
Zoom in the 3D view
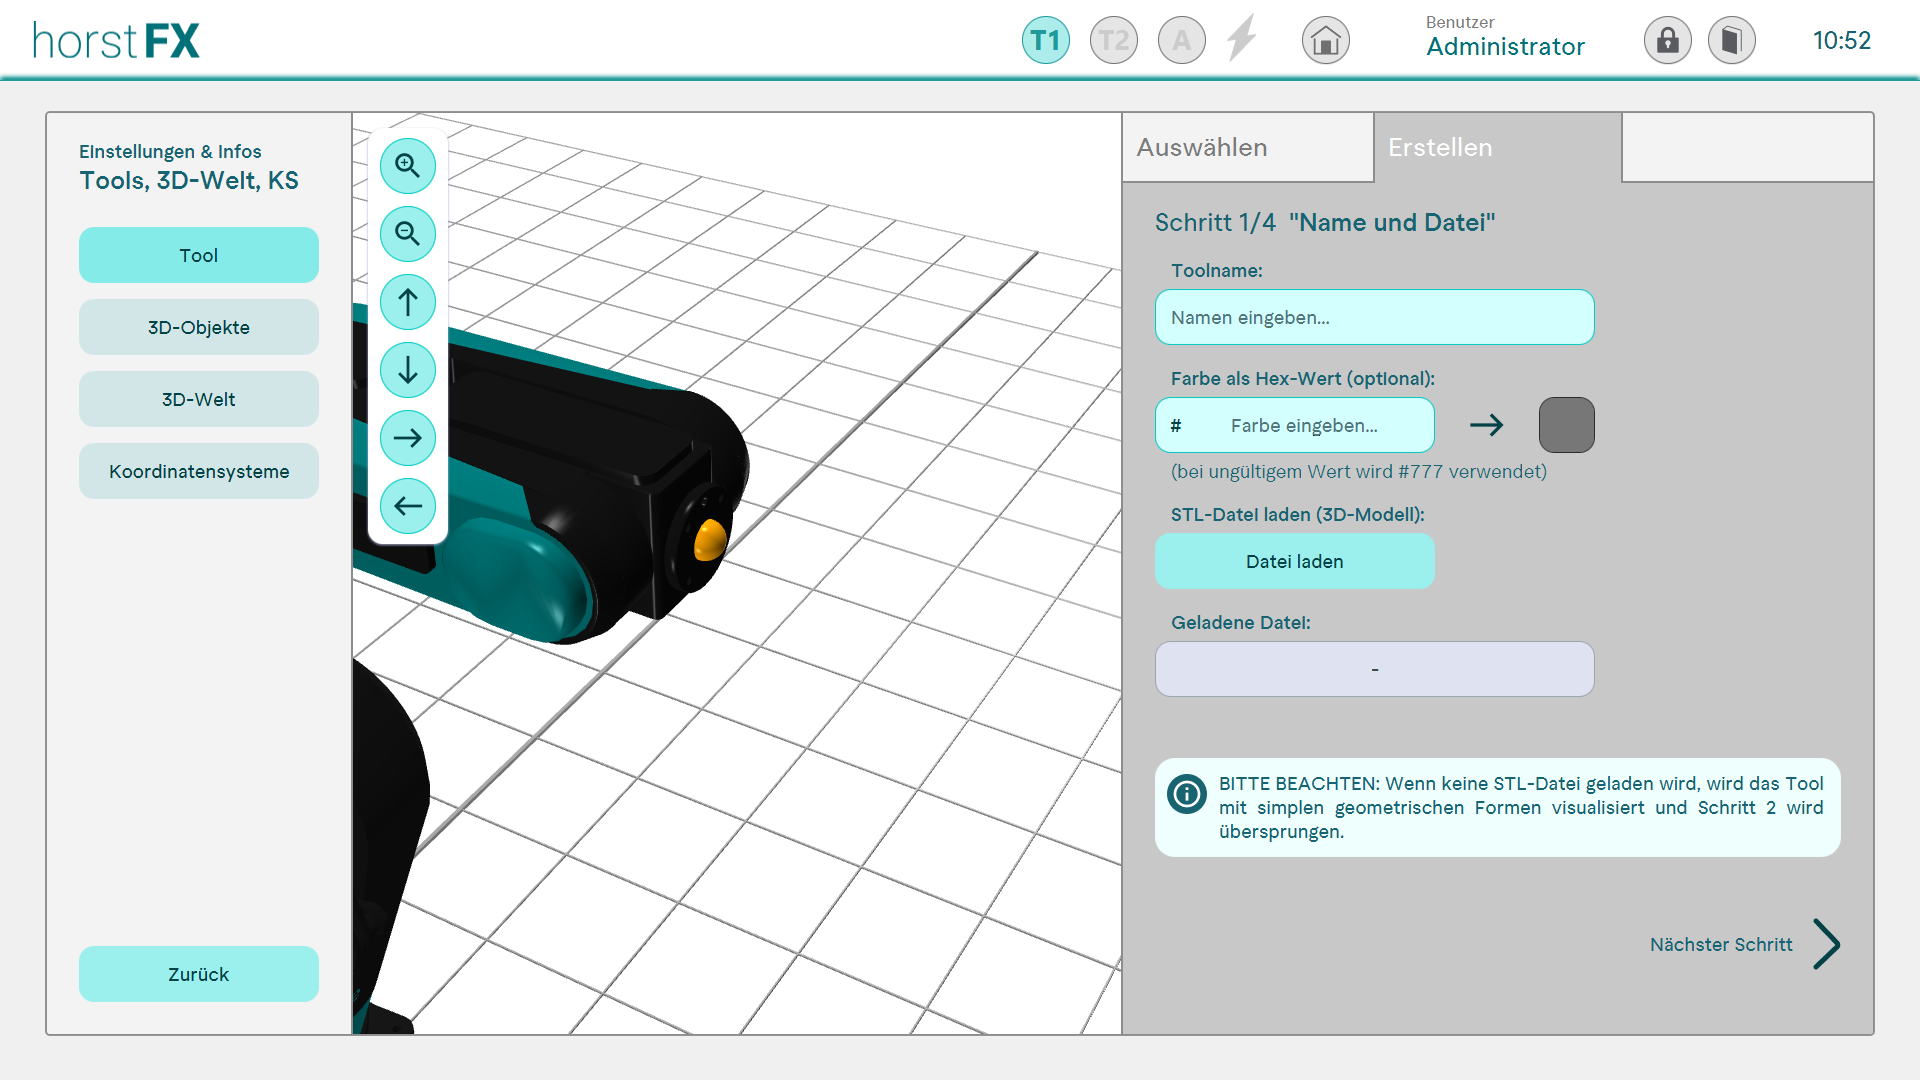coord(407,165)
